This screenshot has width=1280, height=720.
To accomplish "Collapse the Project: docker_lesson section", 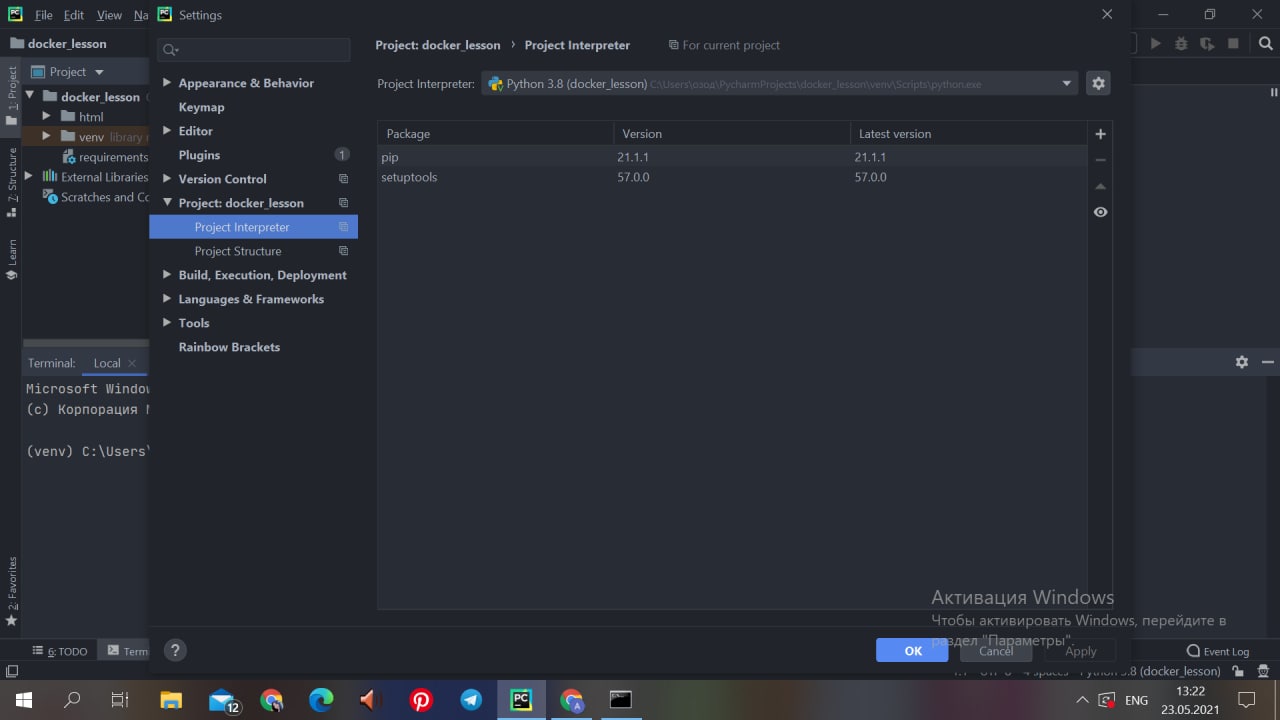I will (x=167, y=203).
